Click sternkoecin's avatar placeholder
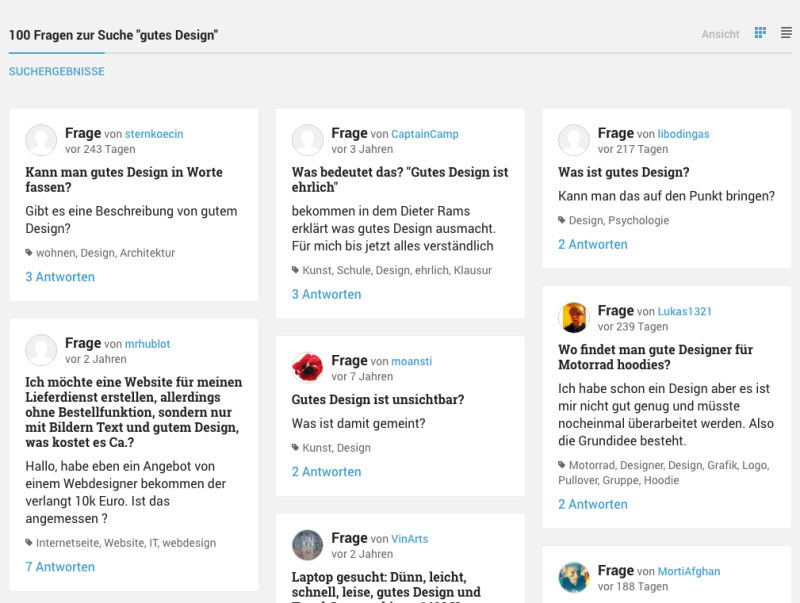 [x=41, y=140]
